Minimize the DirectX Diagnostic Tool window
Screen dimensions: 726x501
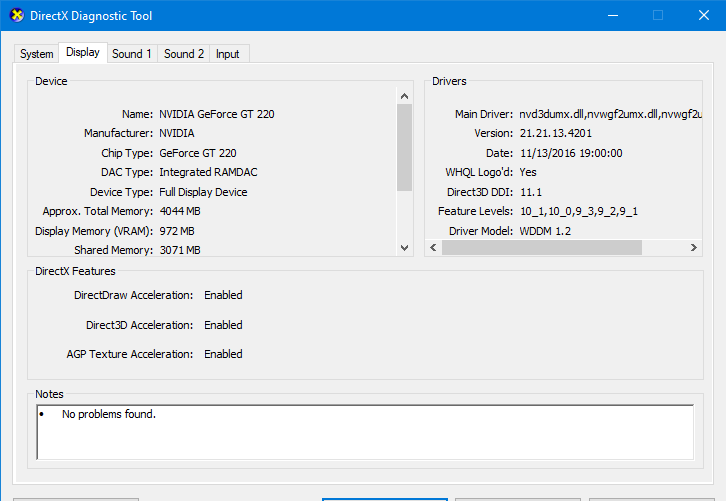pos(613,15)
